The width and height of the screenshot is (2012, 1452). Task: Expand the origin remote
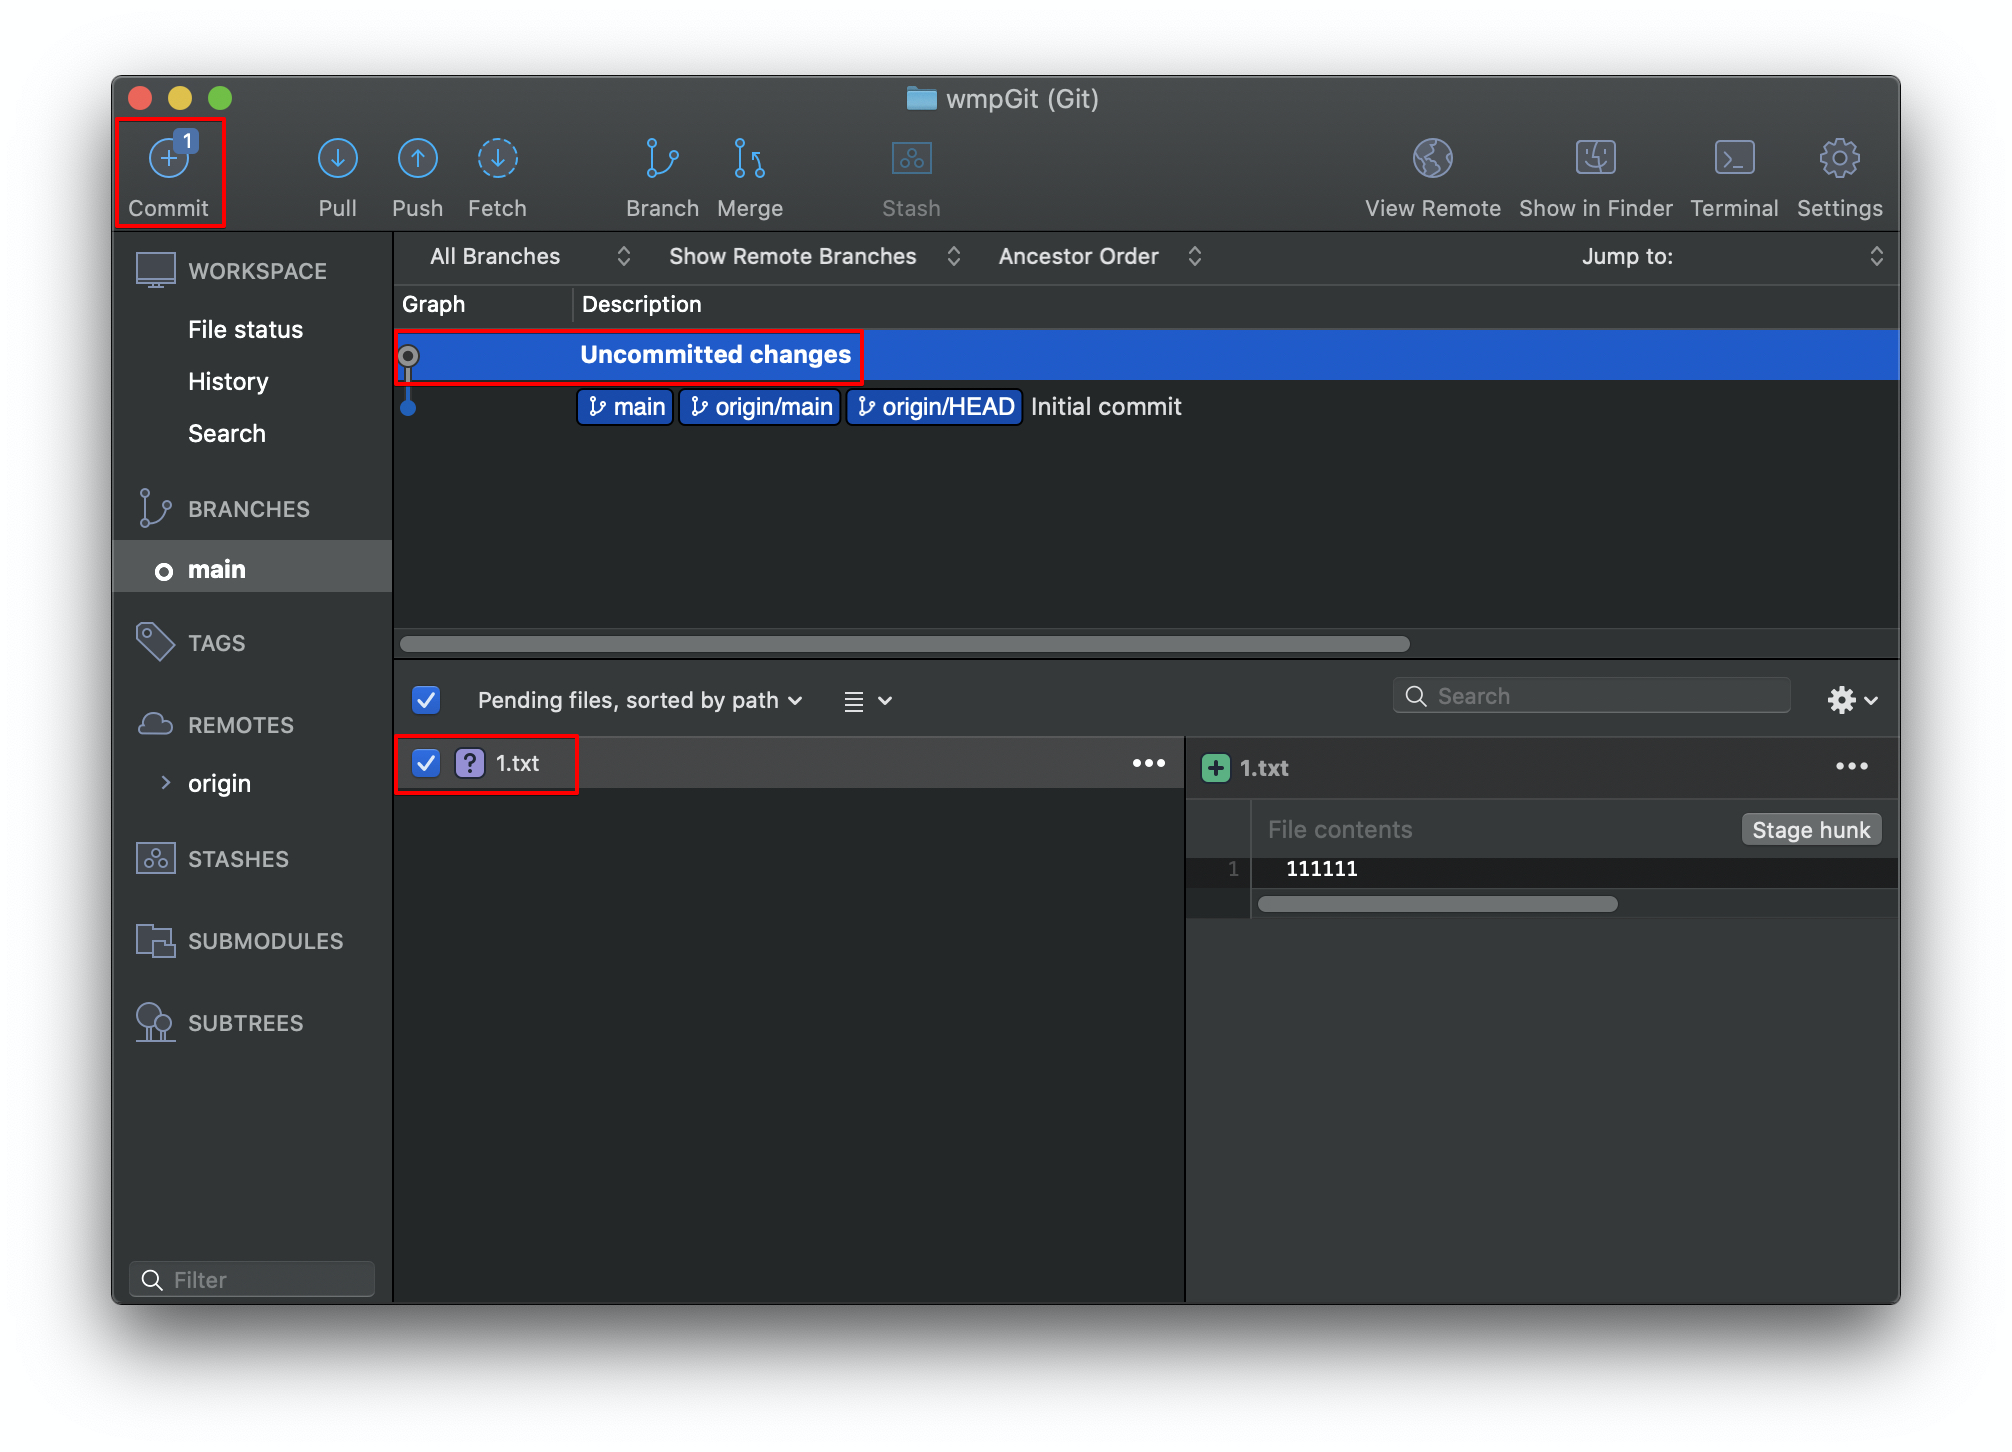(x=166, y=783)
